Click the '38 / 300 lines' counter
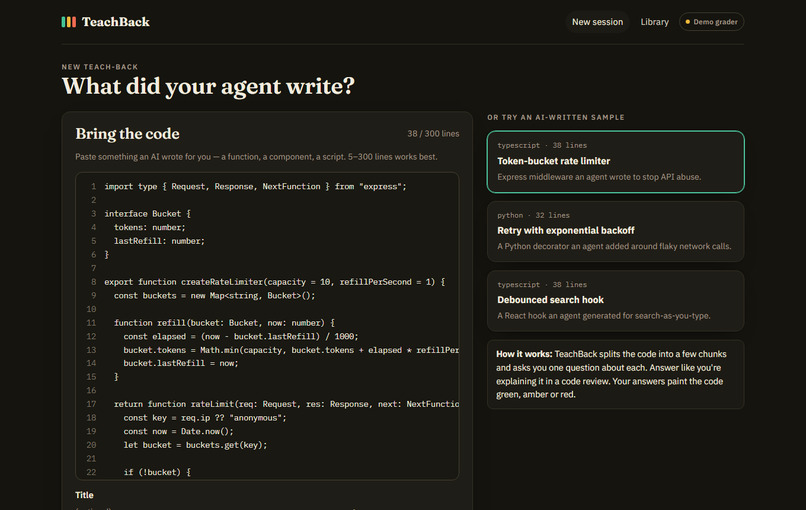This screenshot has height=510, width=806. point(433,134)
